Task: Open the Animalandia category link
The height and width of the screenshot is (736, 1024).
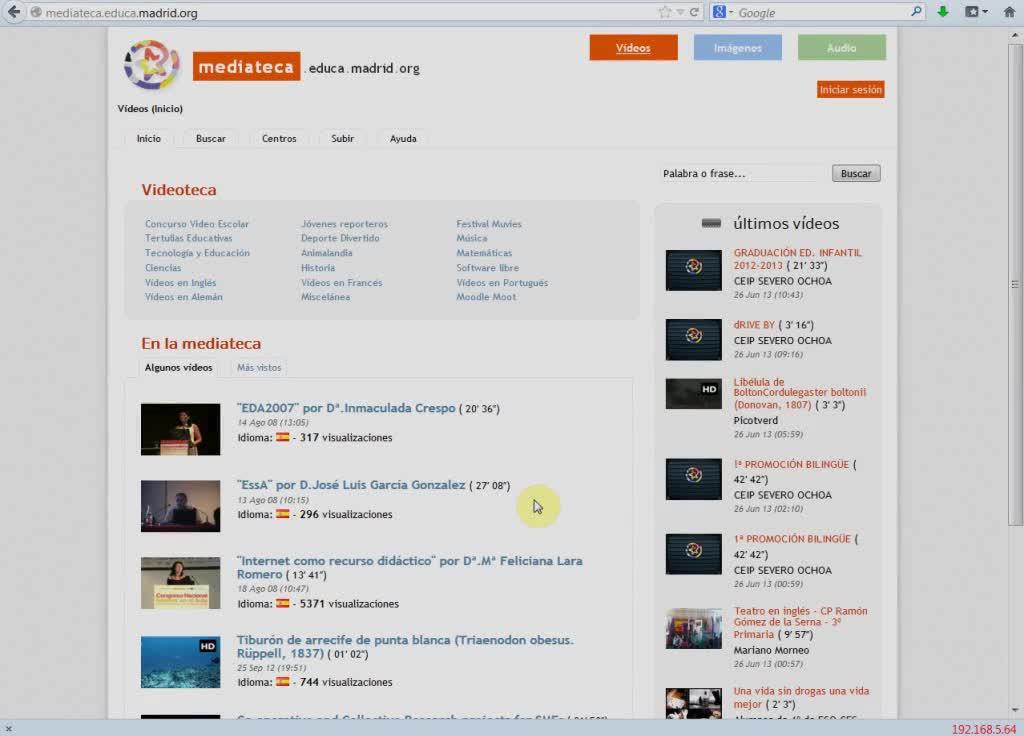Action: click(x=326, y=253)
